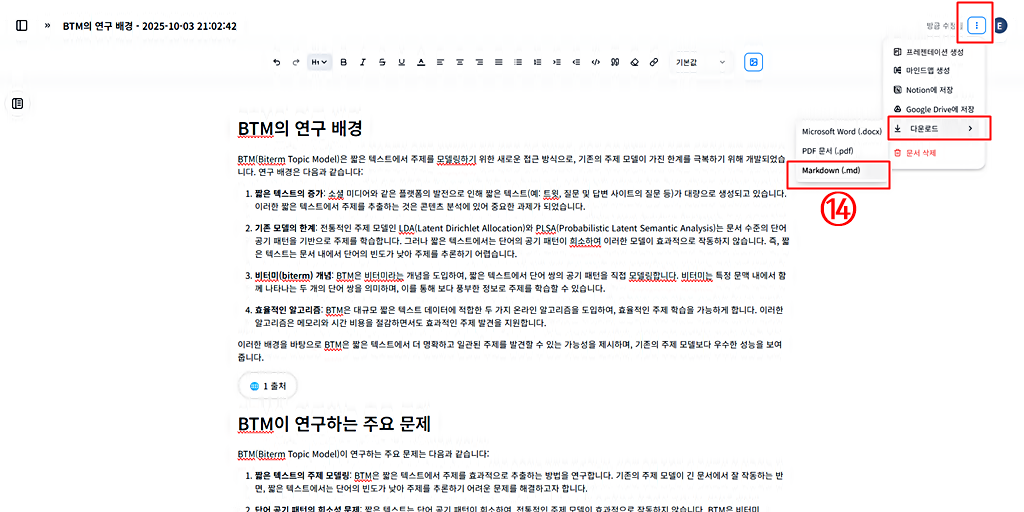This screenshot has height=512, width=1024.
Task: Decrease indent of paragraph
Action: pos(576,62)
